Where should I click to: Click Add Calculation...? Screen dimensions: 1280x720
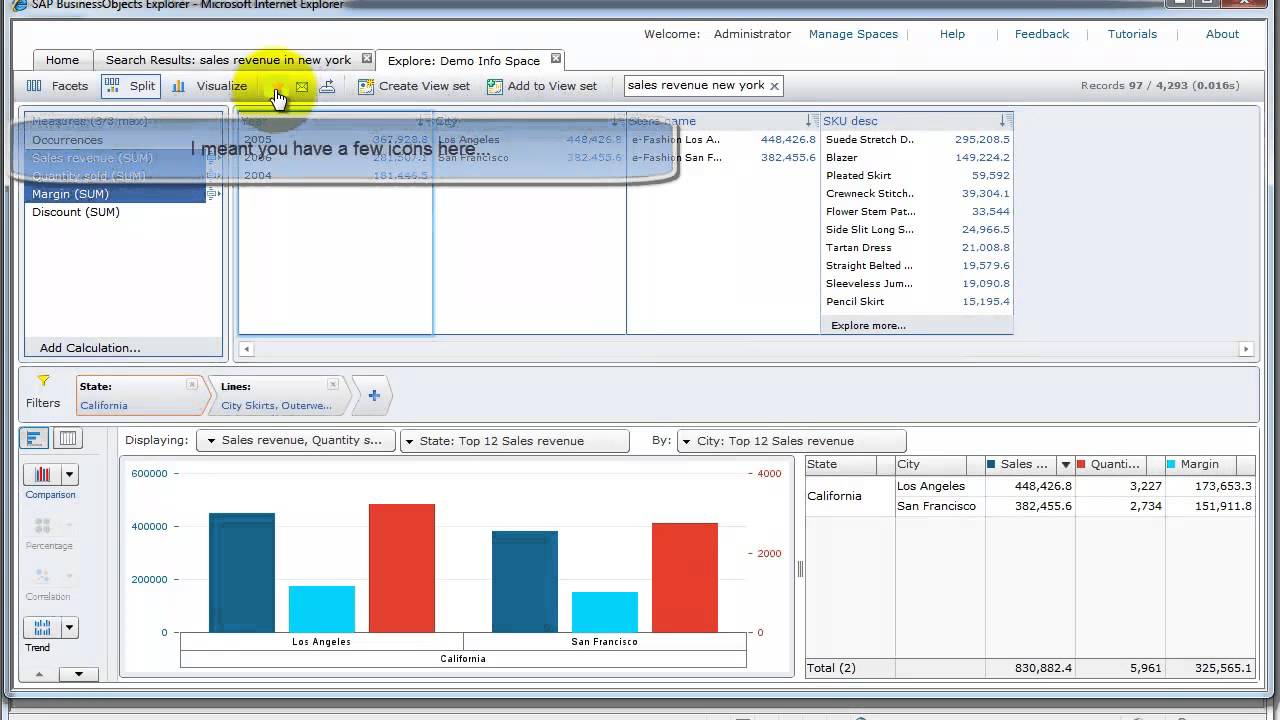(90, 348)
